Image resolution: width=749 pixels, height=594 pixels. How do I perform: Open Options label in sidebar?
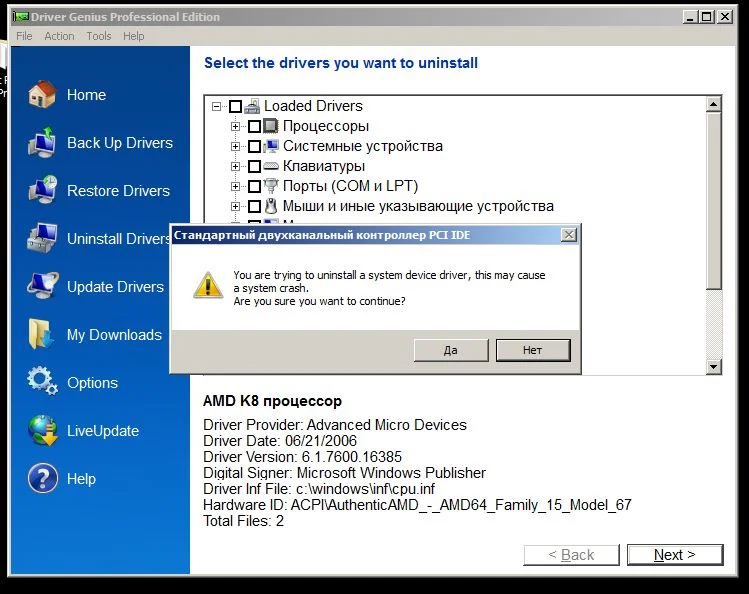click(93, 383)
